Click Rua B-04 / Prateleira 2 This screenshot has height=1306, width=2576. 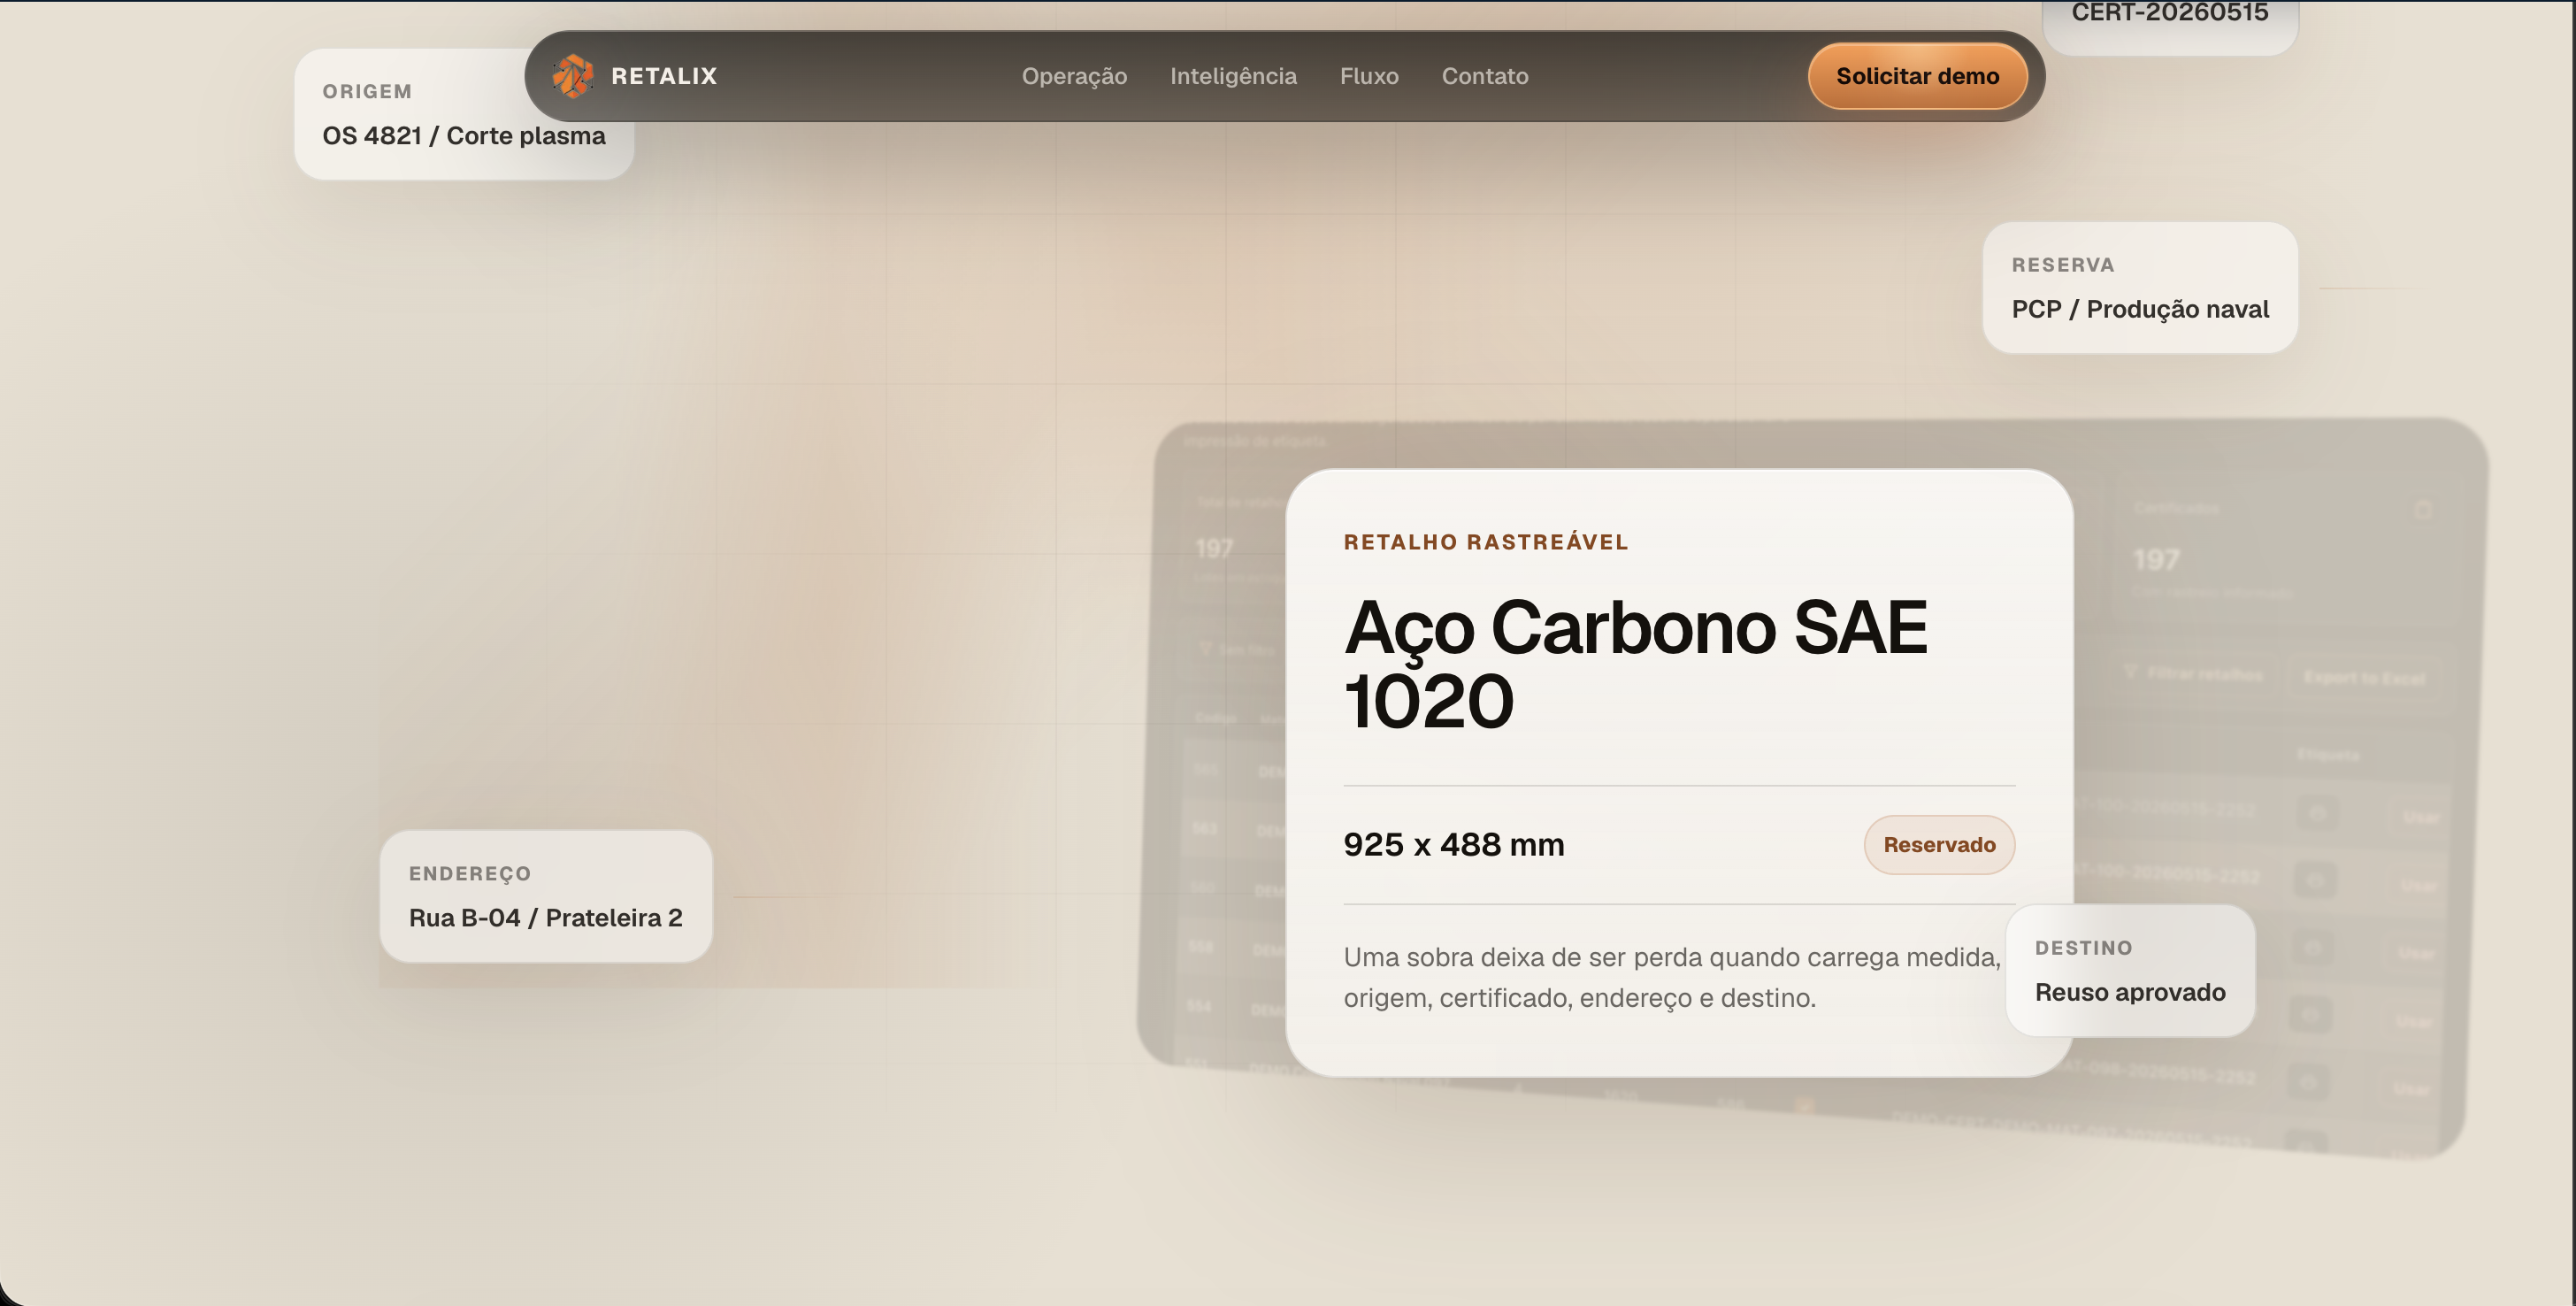click(546, 918)
